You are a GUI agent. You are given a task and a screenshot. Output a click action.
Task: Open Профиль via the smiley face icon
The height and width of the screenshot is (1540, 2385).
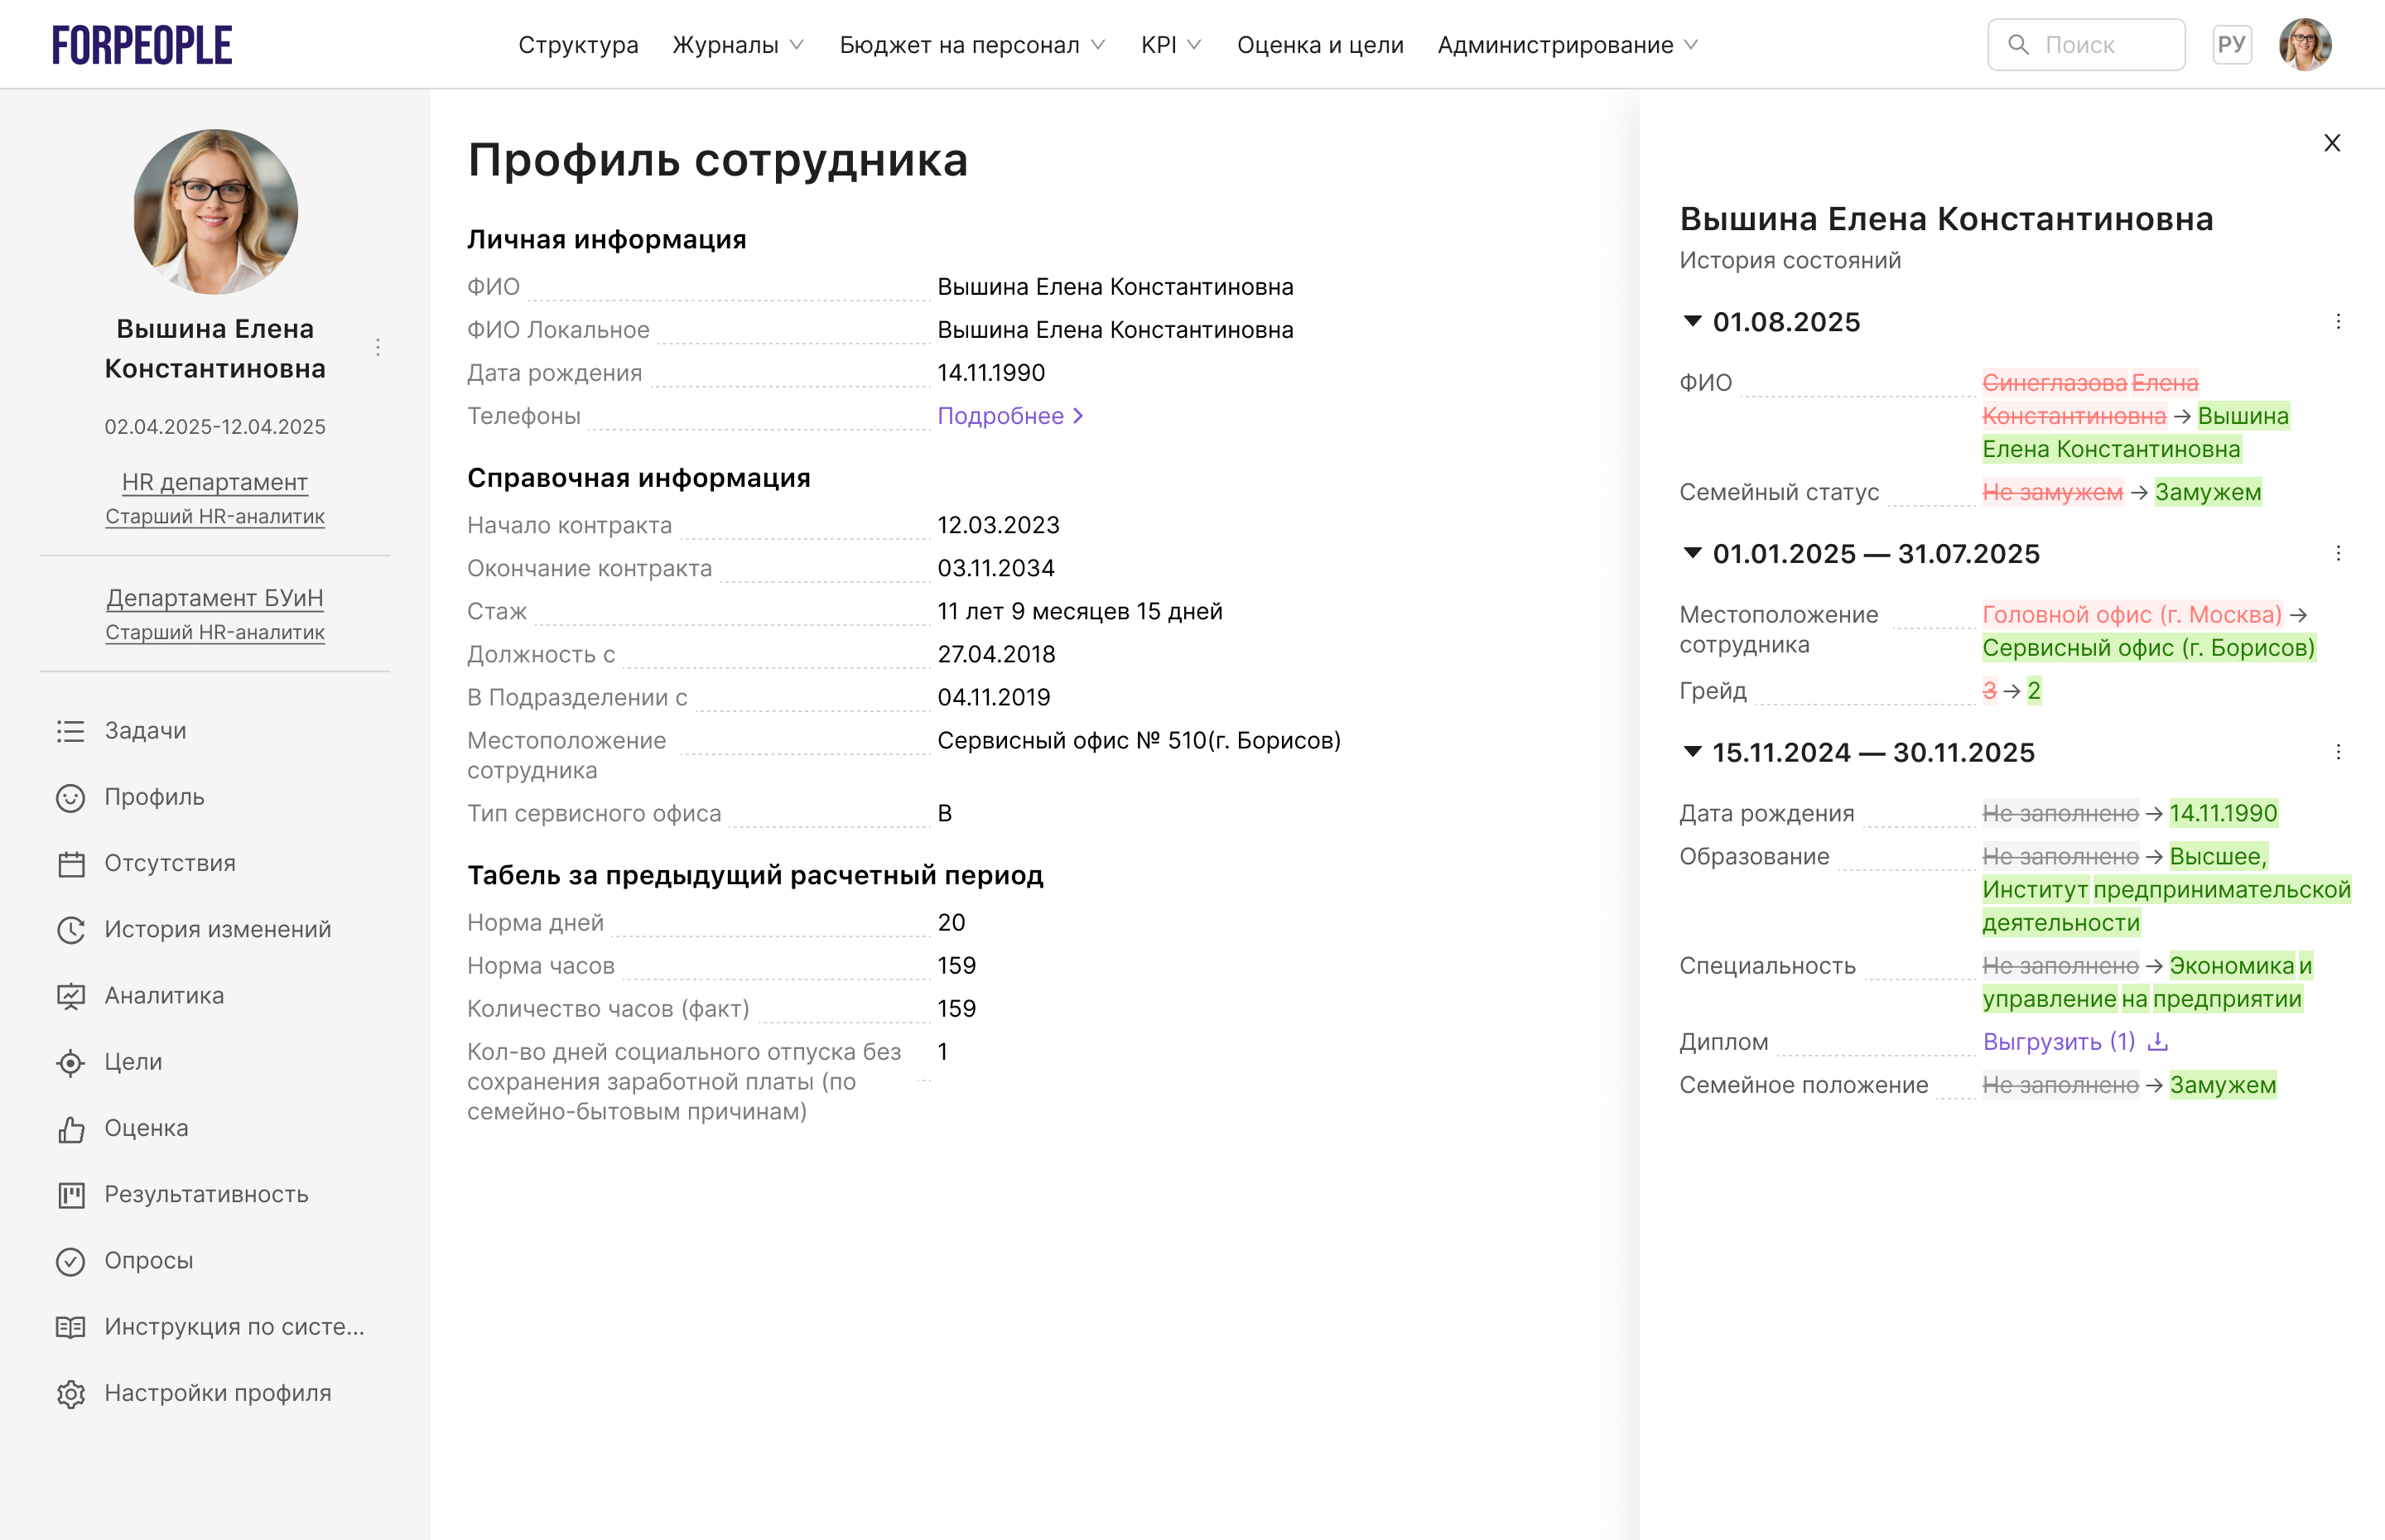[x=70, y=797]
